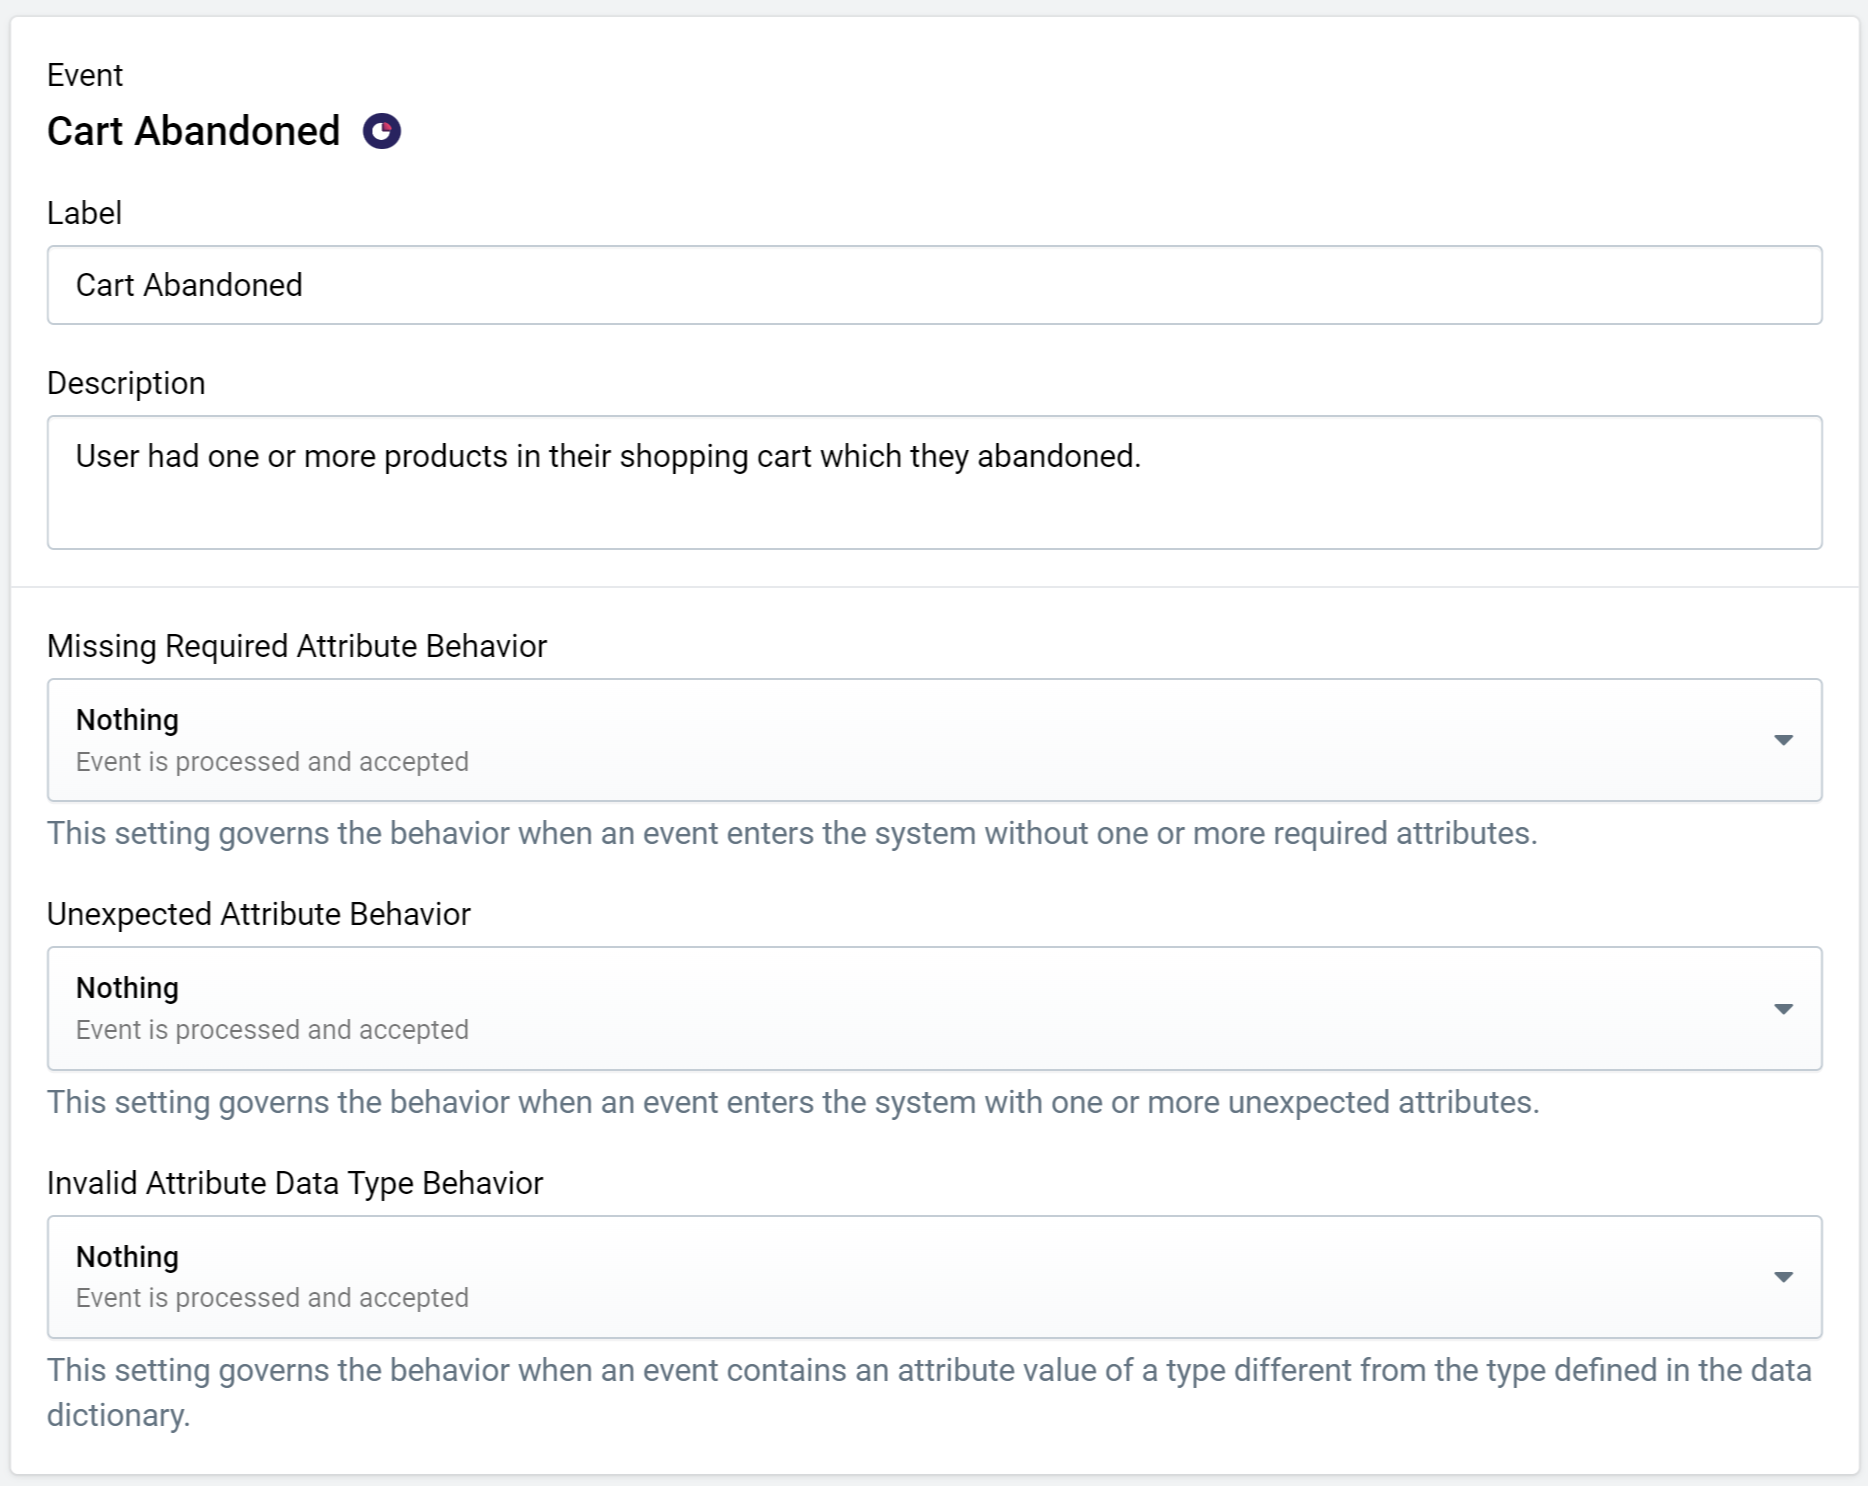Click the Event caption above the title
Screen dimensions: 1868x1486
(85, 75)
